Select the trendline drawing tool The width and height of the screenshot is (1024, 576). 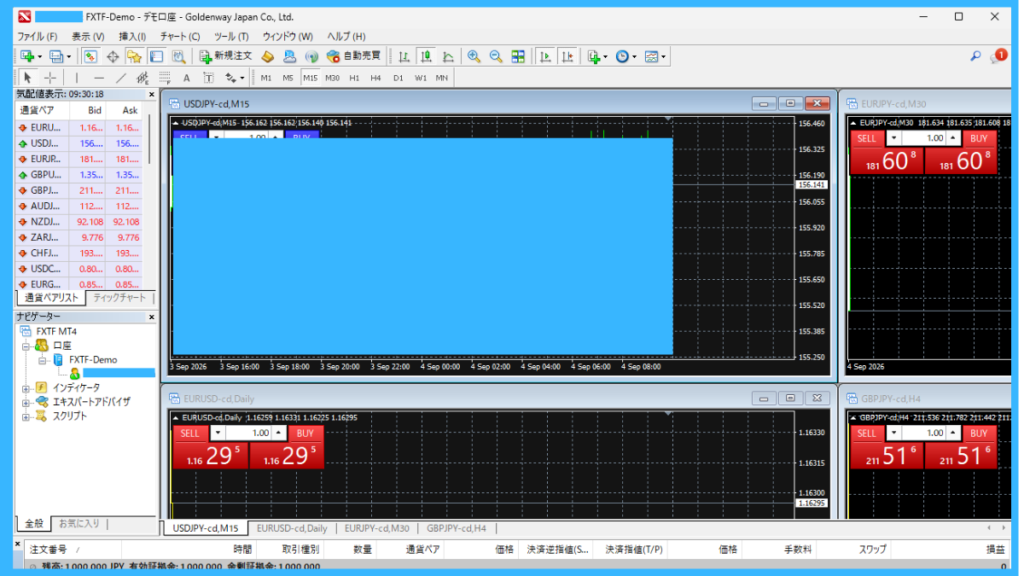121,78
